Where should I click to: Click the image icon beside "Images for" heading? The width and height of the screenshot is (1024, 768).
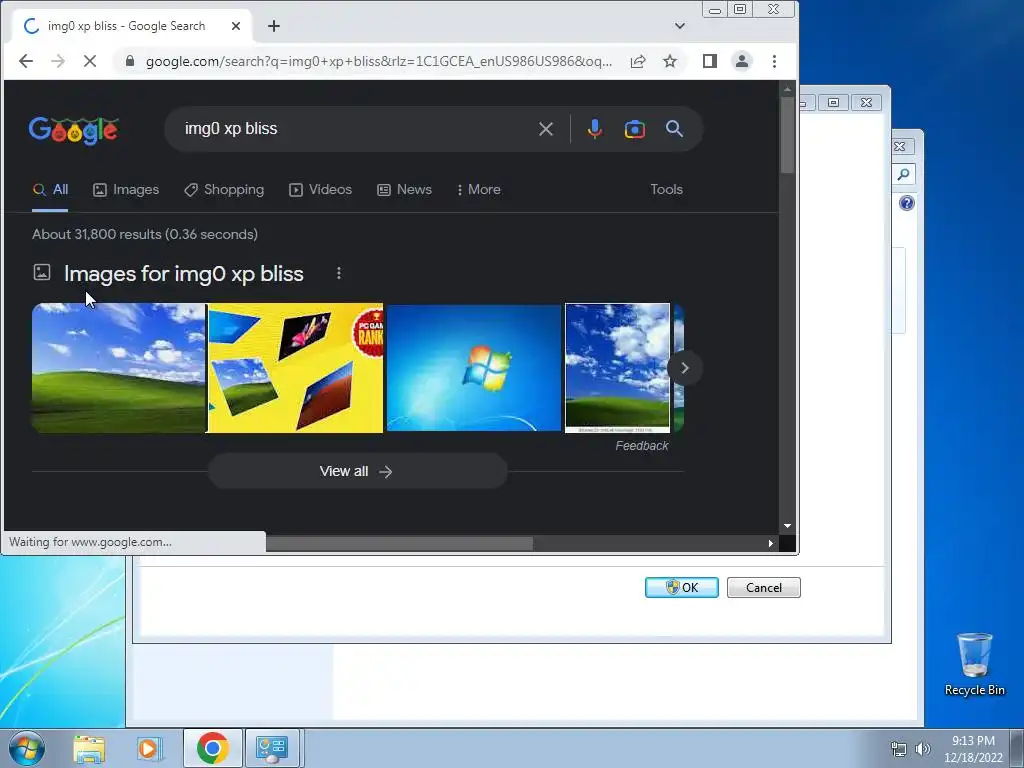click(42, 272)
